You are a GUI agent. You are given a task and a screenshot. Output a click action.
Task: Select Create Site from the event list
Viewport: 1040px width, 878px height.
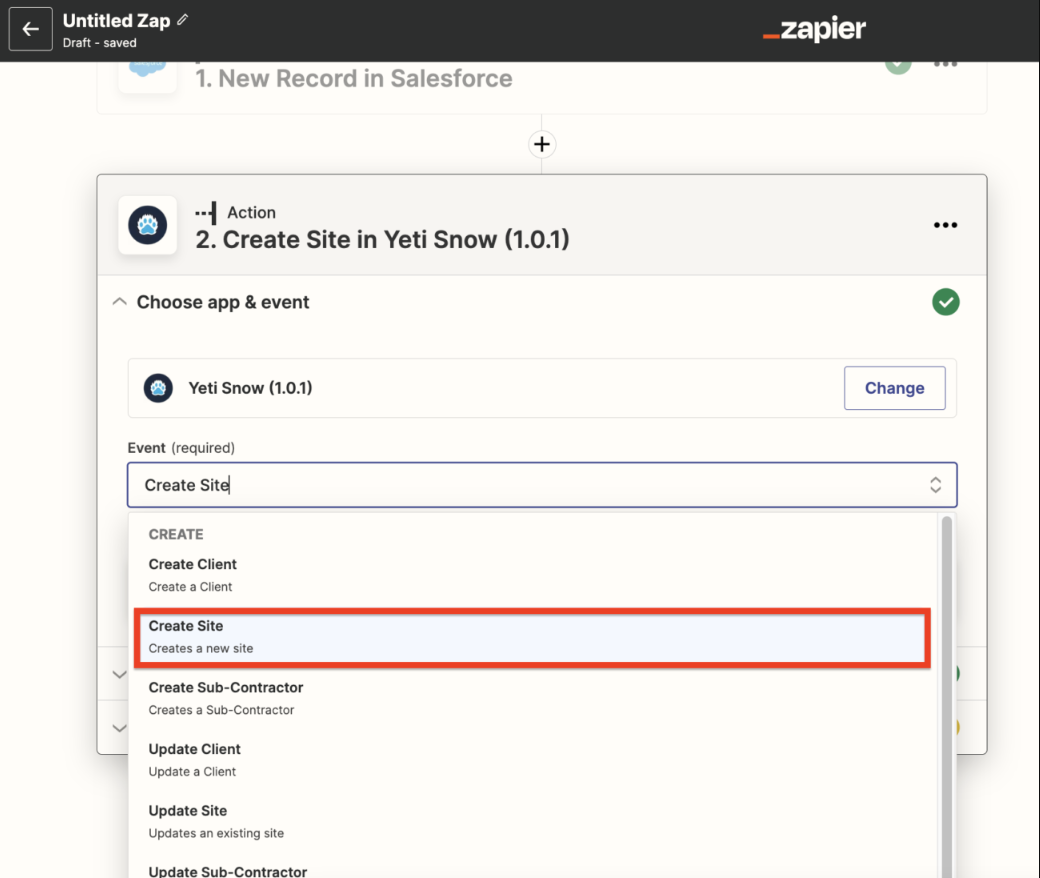(x=532, y=637)
